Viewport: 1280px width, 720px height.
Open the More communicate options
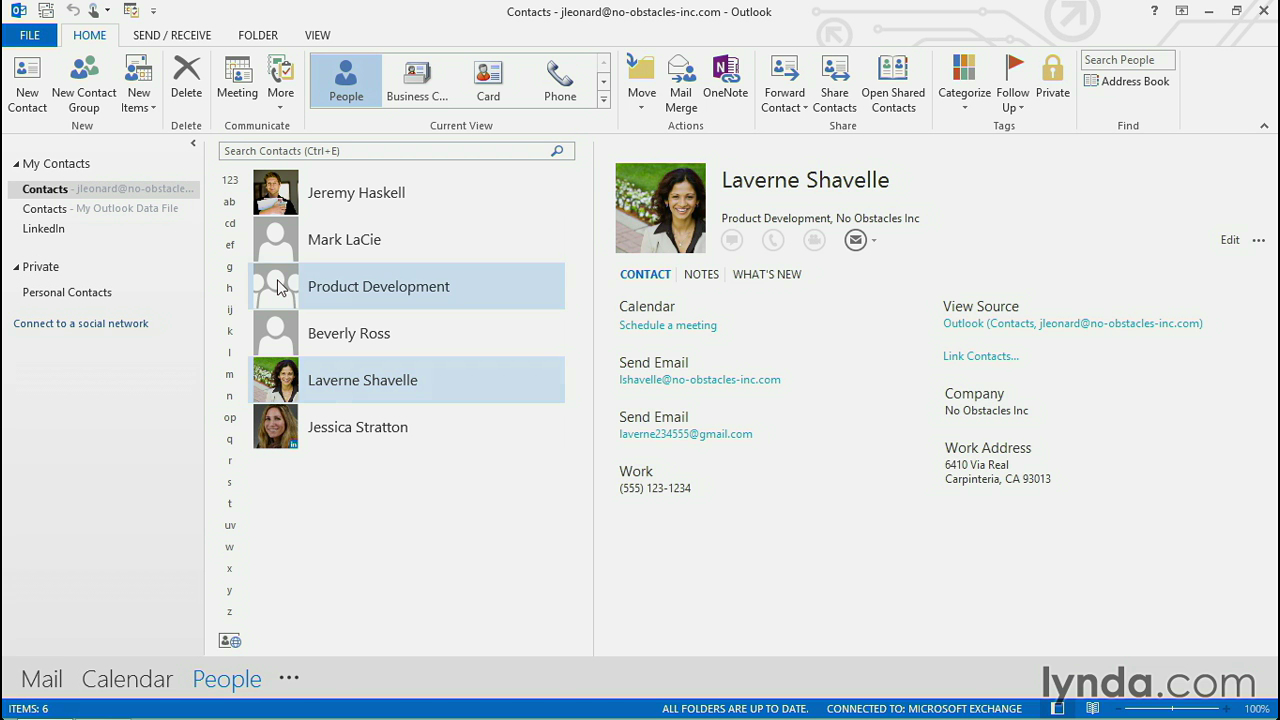pyautogui.click(x=281, y=84)
